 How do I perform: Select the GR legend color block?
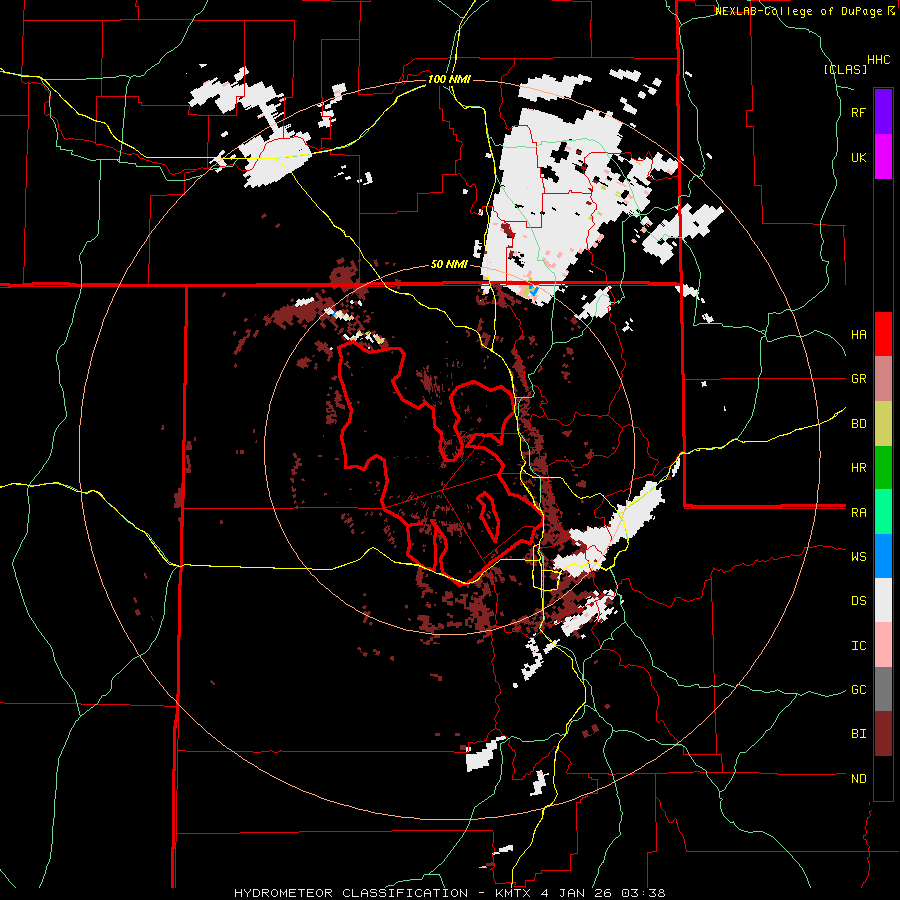pyautogui.click(x=883, y=379)
